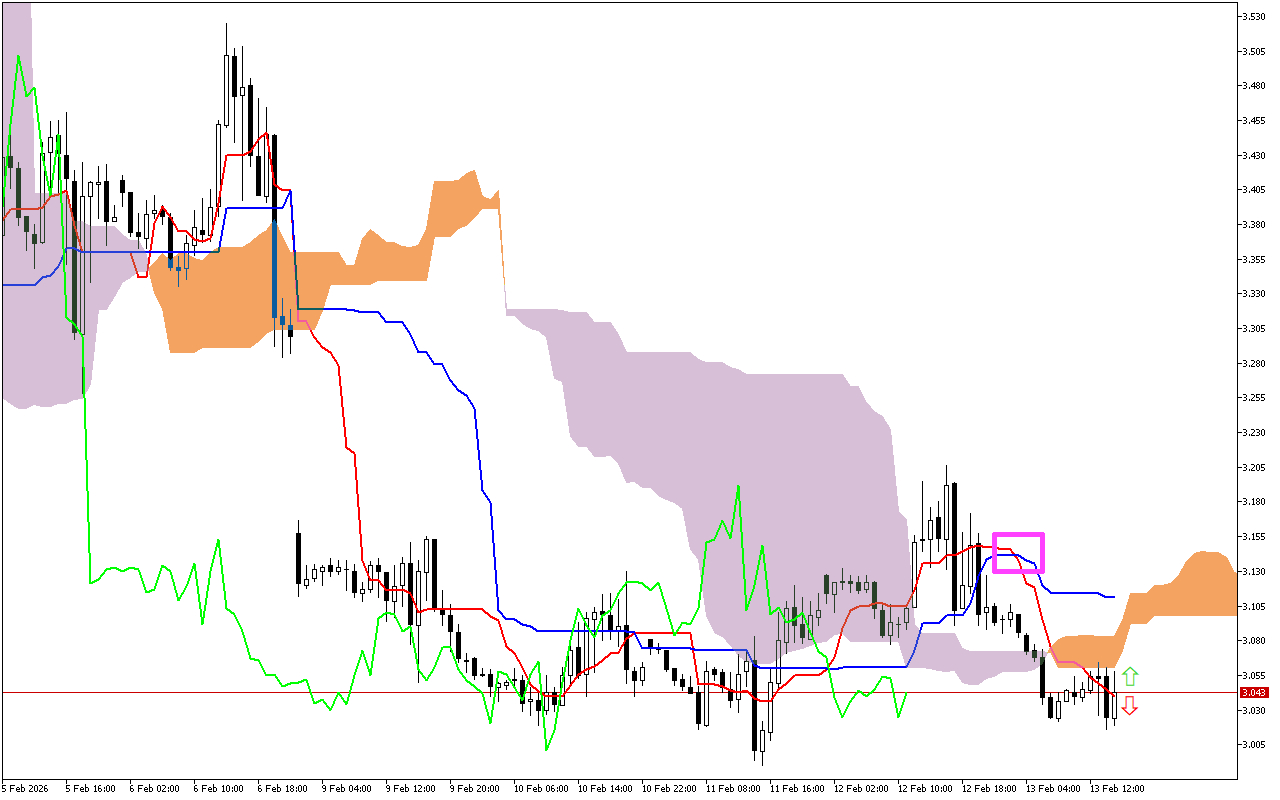Click the 3.005 price axis label
This screenshot has height=800, width=1280.
[x=1254, y=744]
